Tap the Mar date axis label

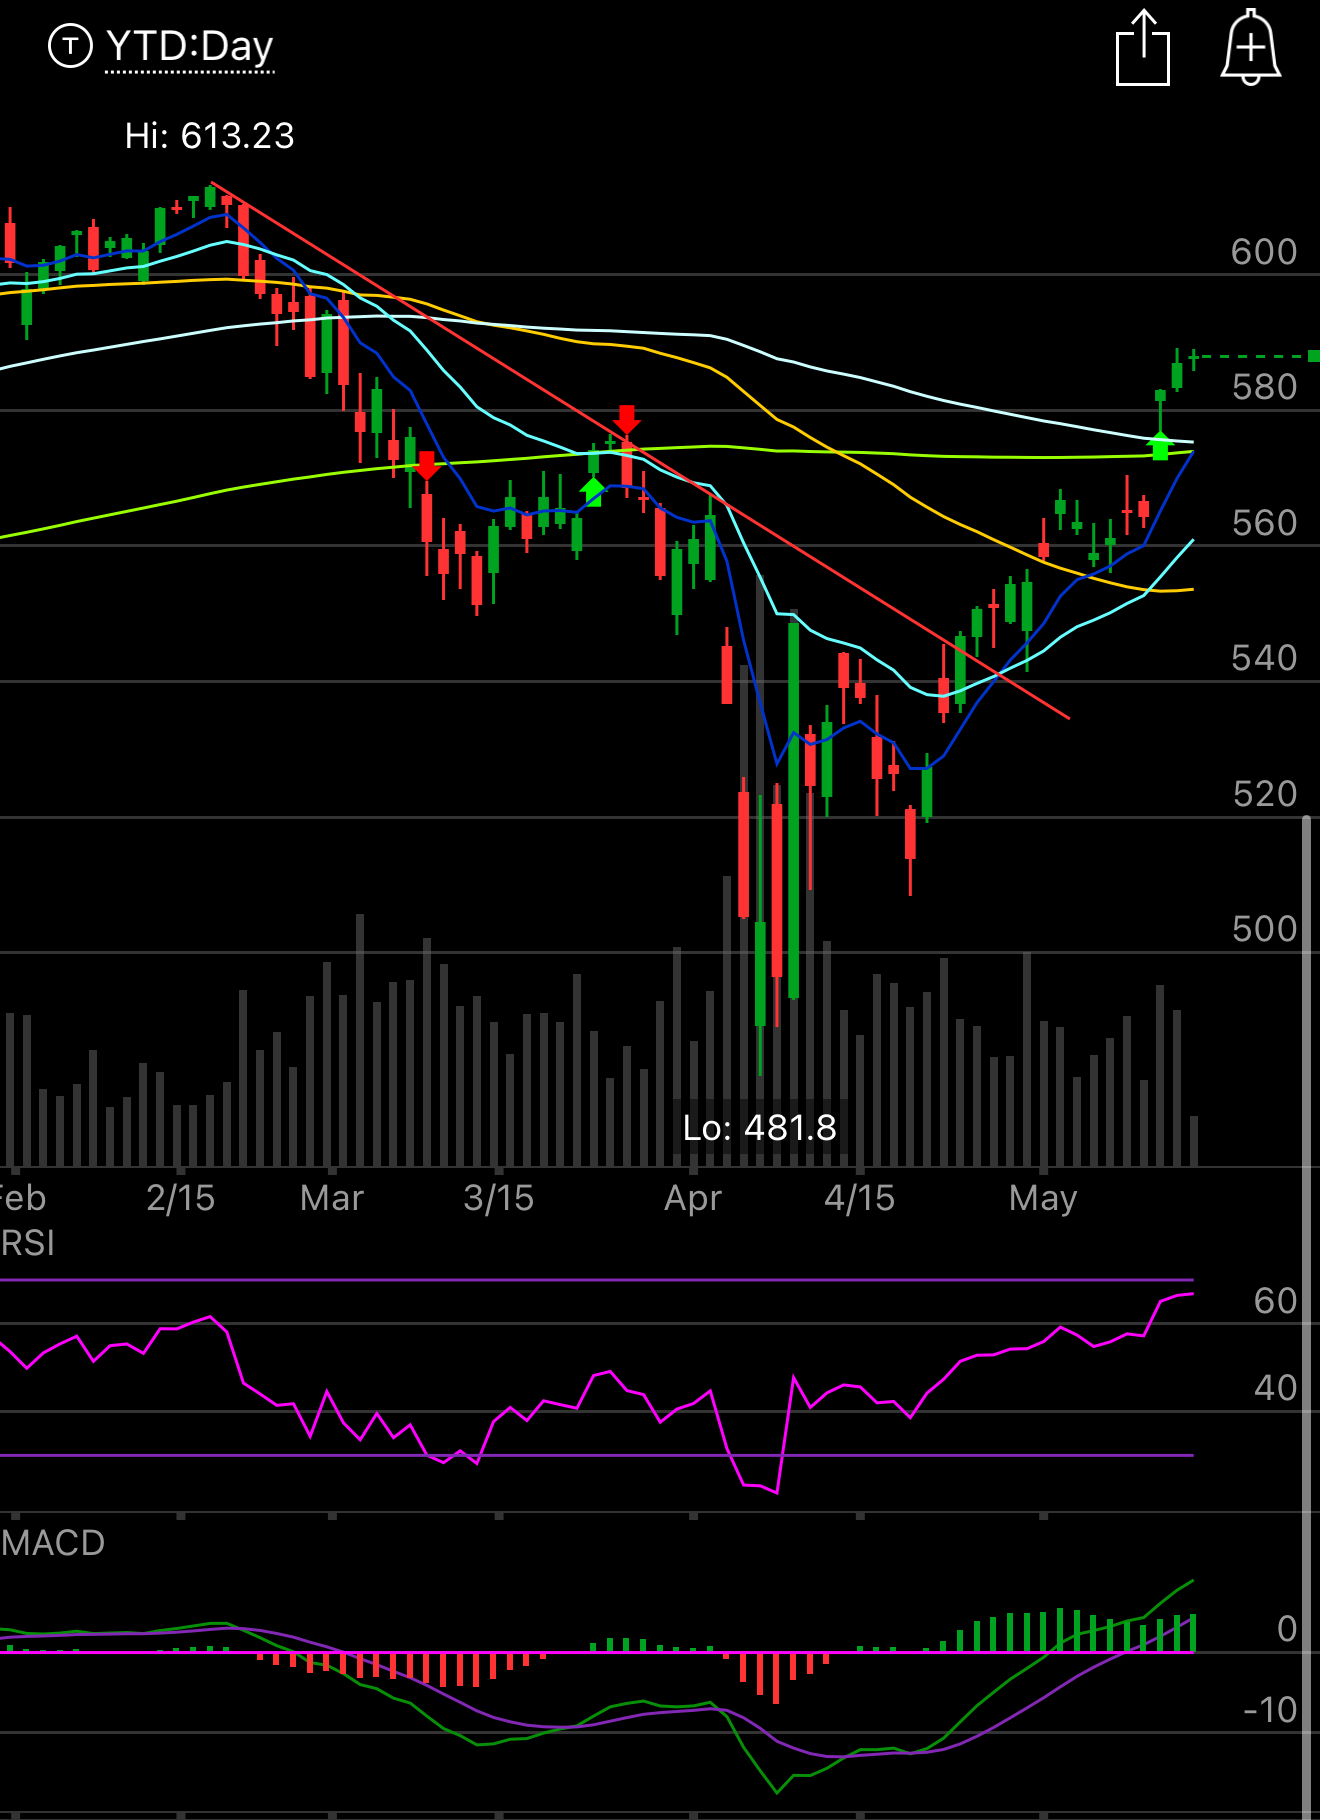coord(332,1197)
